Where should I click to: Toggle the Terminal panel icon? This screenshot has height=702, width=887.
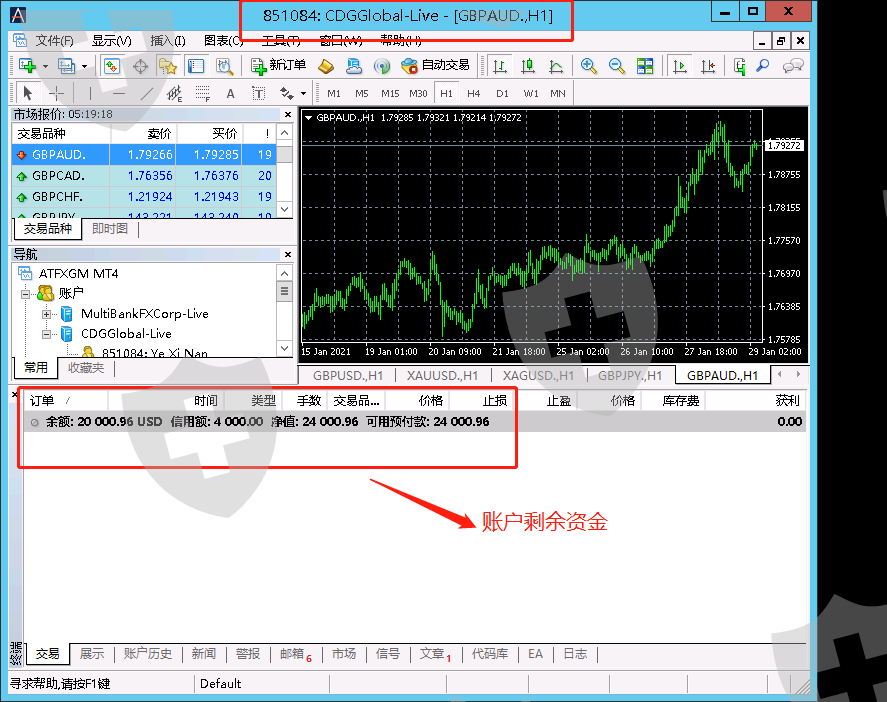(x=196, y=66)
